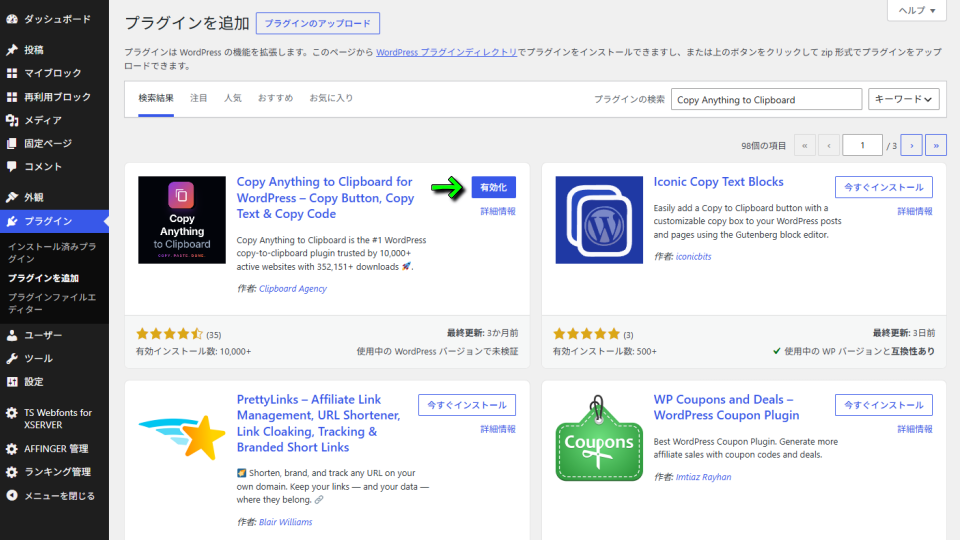Go to first page of results
The width and height of the screenshot is (960, 540).
[x=804, y=145]
